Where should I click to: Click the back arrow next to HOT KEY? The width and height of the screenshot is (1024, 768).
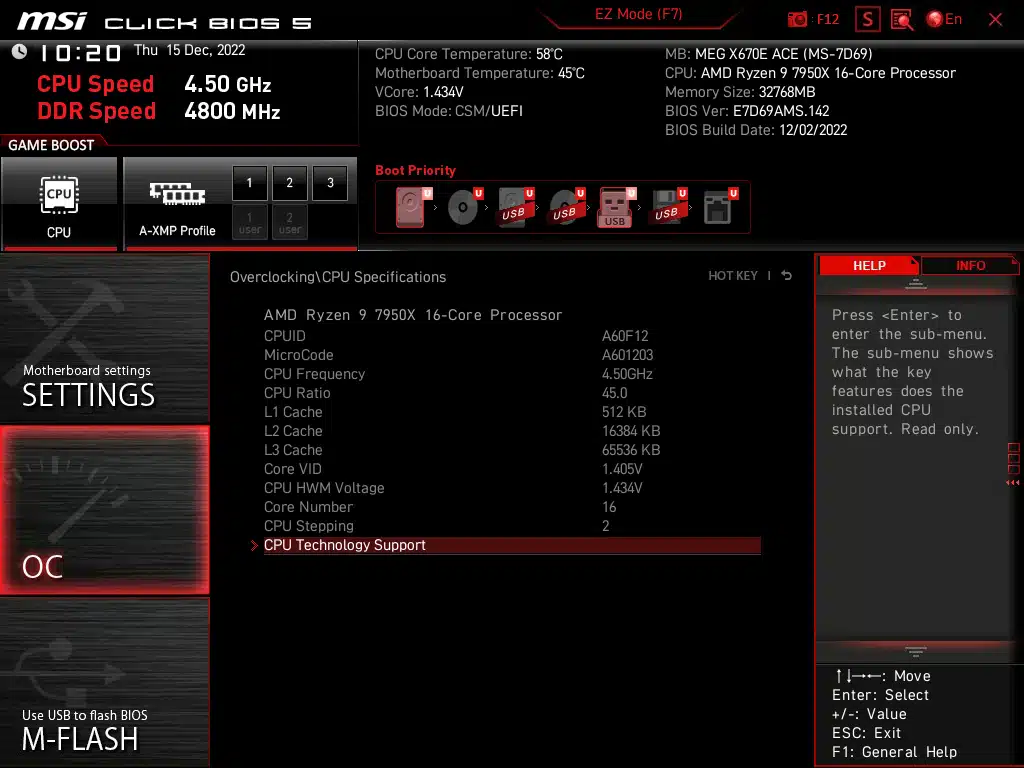click(x=787, y=276)
